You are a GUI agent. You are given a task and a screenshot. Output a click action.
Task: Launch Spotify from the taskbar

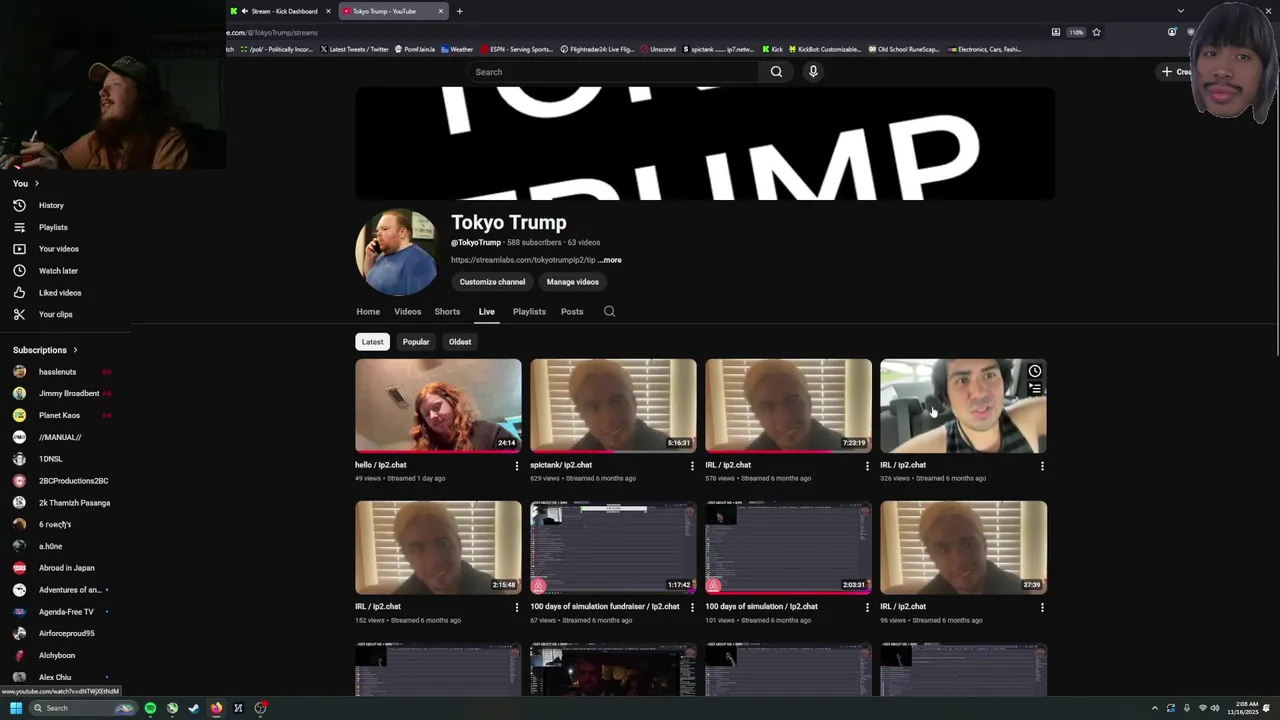click(x=150, y=708)
